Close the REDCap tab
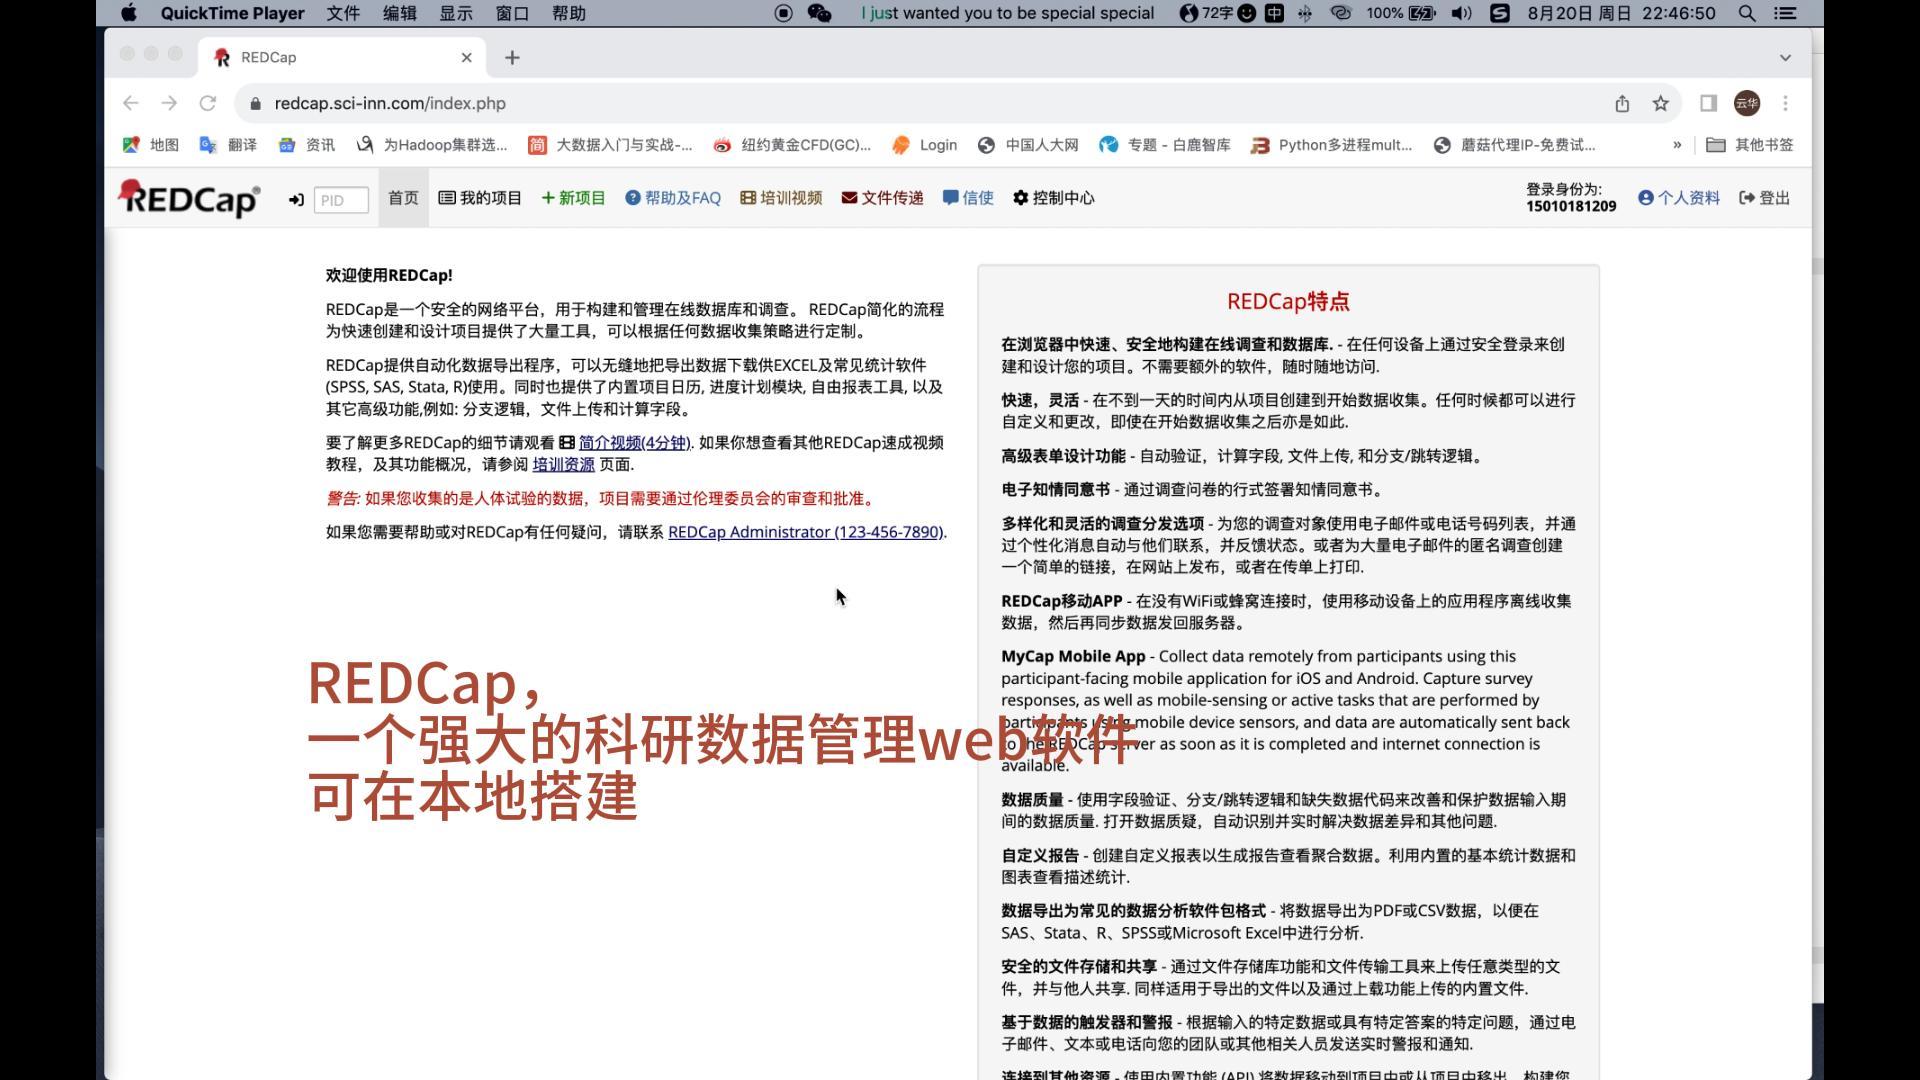The width and height of the screenshot is (1920, 1080). tap(466, 57)
